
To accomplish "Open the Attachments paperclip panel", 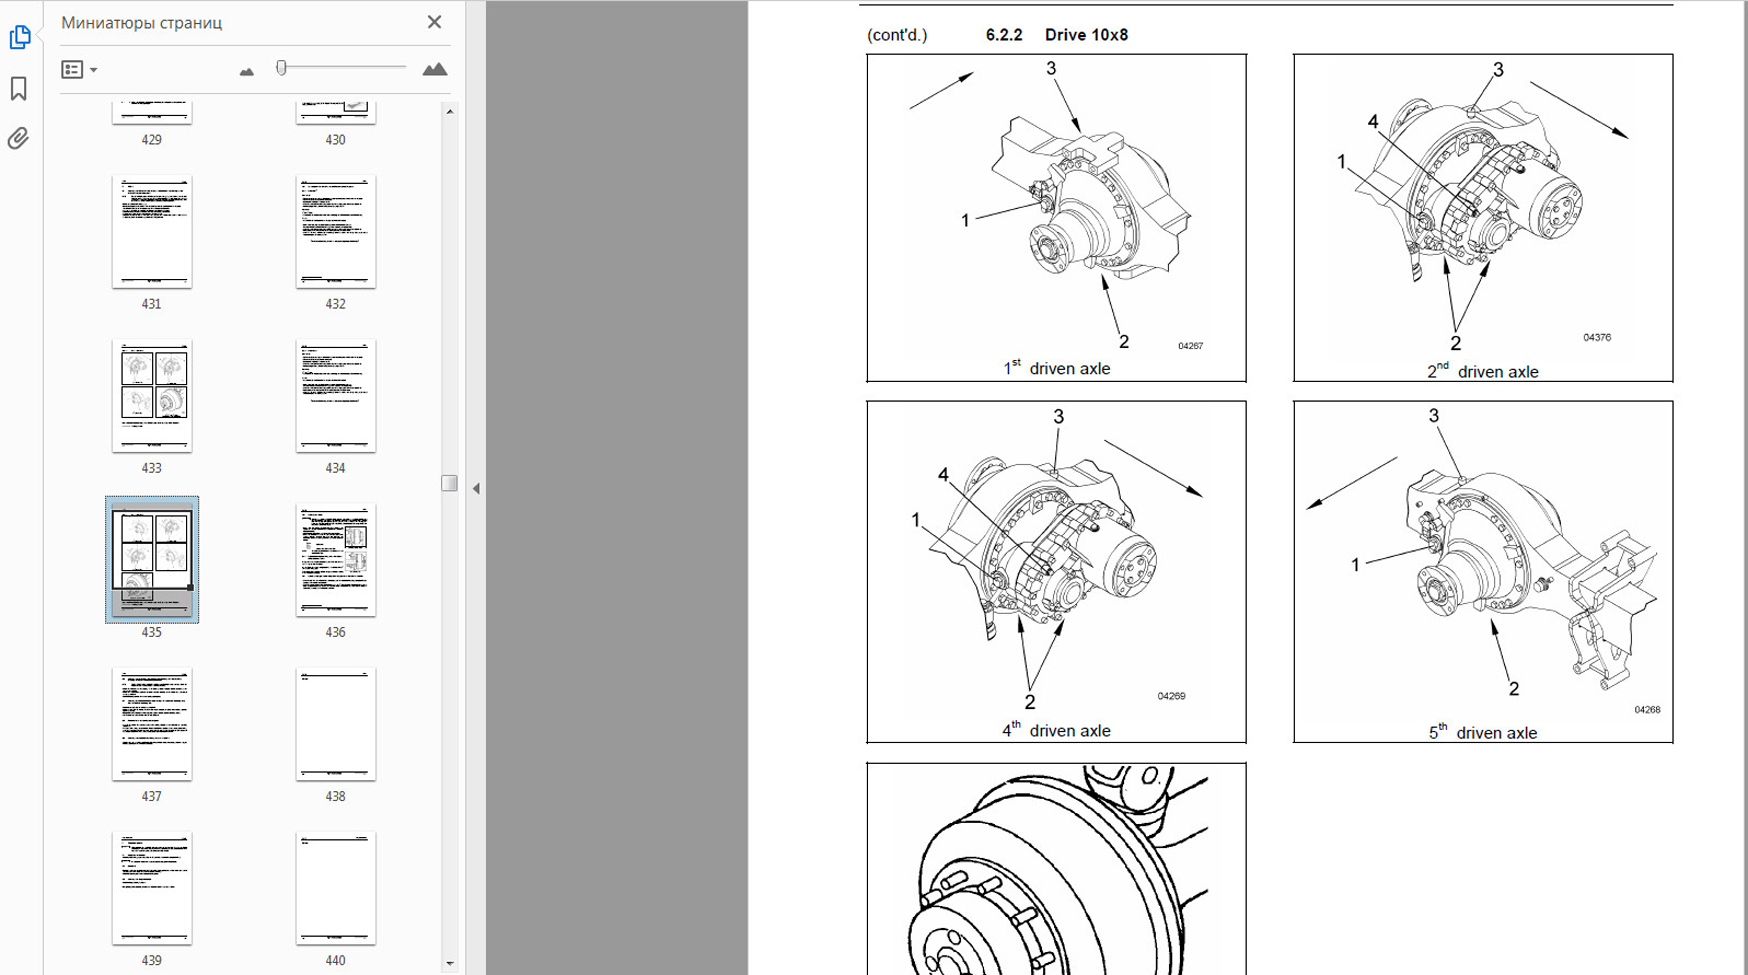I will point(19,139).
